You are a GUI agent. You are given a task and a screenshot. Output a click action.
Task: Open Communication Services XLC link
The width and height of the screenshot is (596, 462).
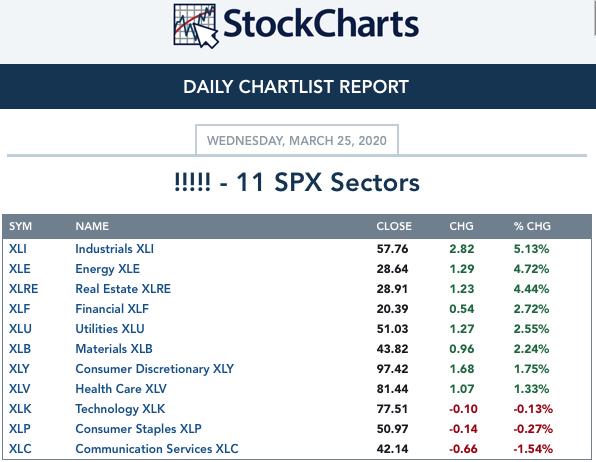[x=157, y=449]
